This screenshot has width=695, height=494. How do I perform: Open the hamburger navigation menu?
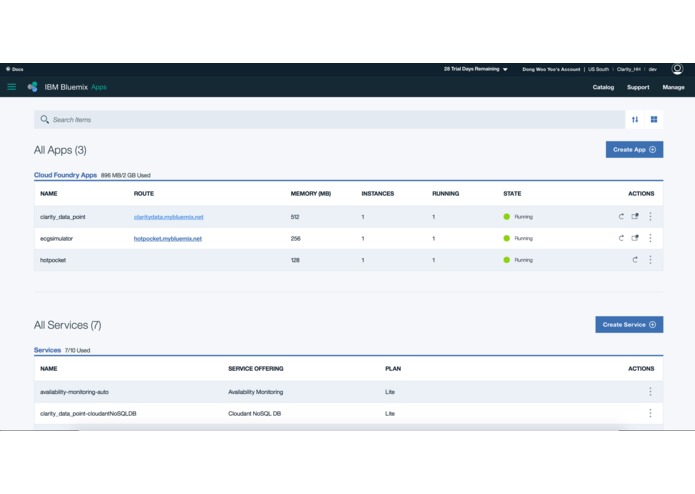[12, 87]
